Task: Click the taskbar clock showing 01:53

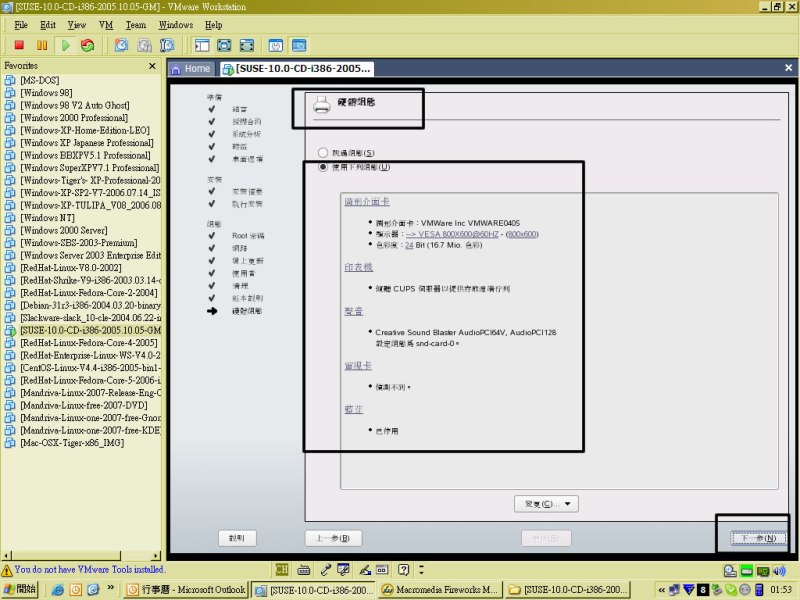Action: click(781, 590)
